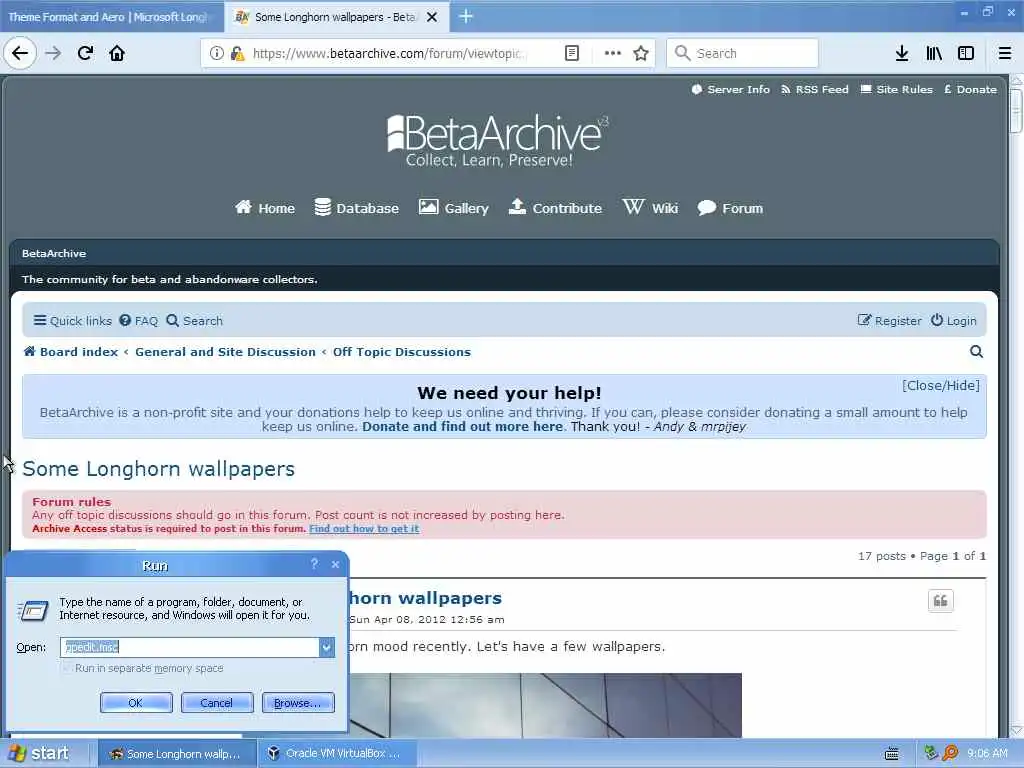Open Database in site navigation

point(357,208)
